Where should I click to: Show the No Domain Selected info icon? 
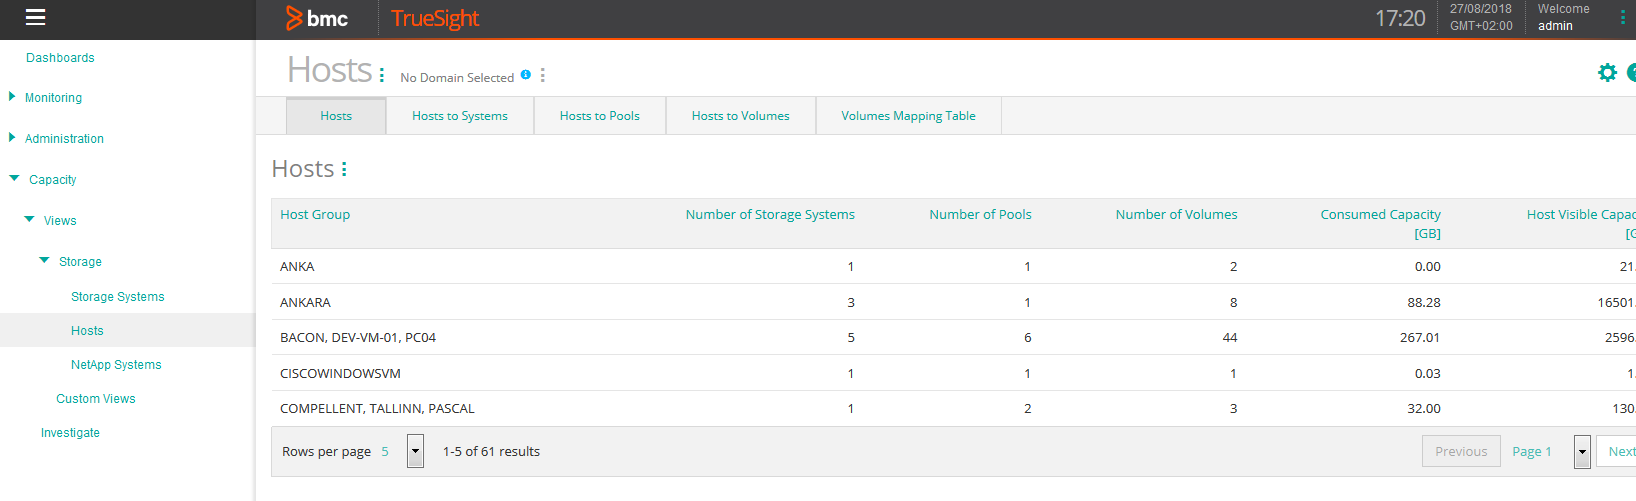526,74
